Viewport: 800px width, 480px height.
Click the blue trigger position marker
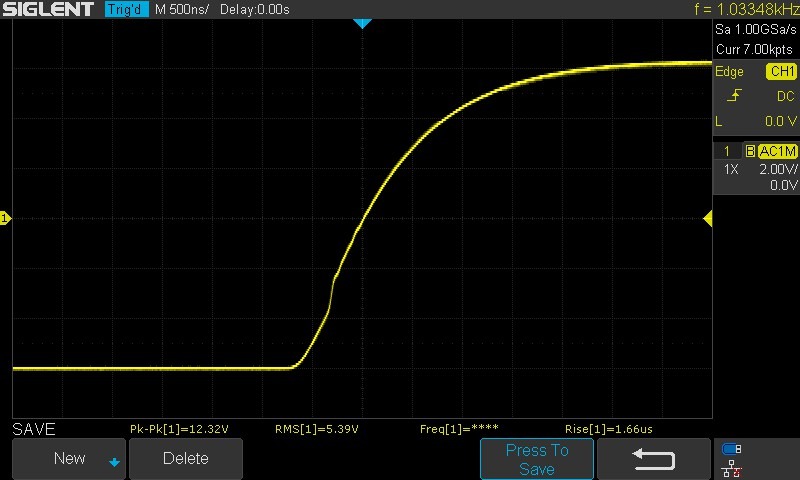tap(362, 23)
